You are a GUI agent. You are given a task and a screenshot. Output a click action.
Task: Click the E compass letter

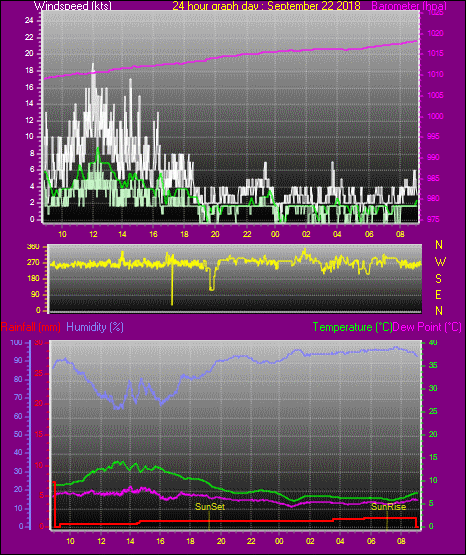click(x=438, y=294)
